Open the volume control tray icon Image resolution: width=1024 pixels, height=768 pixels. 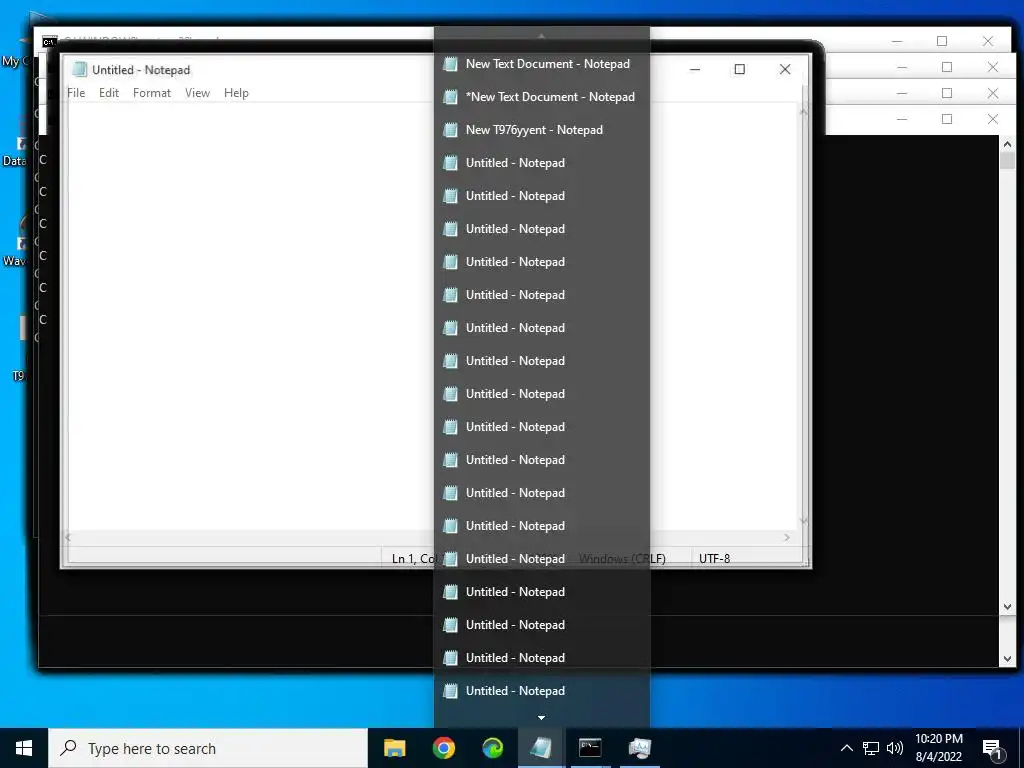[895, 748]
